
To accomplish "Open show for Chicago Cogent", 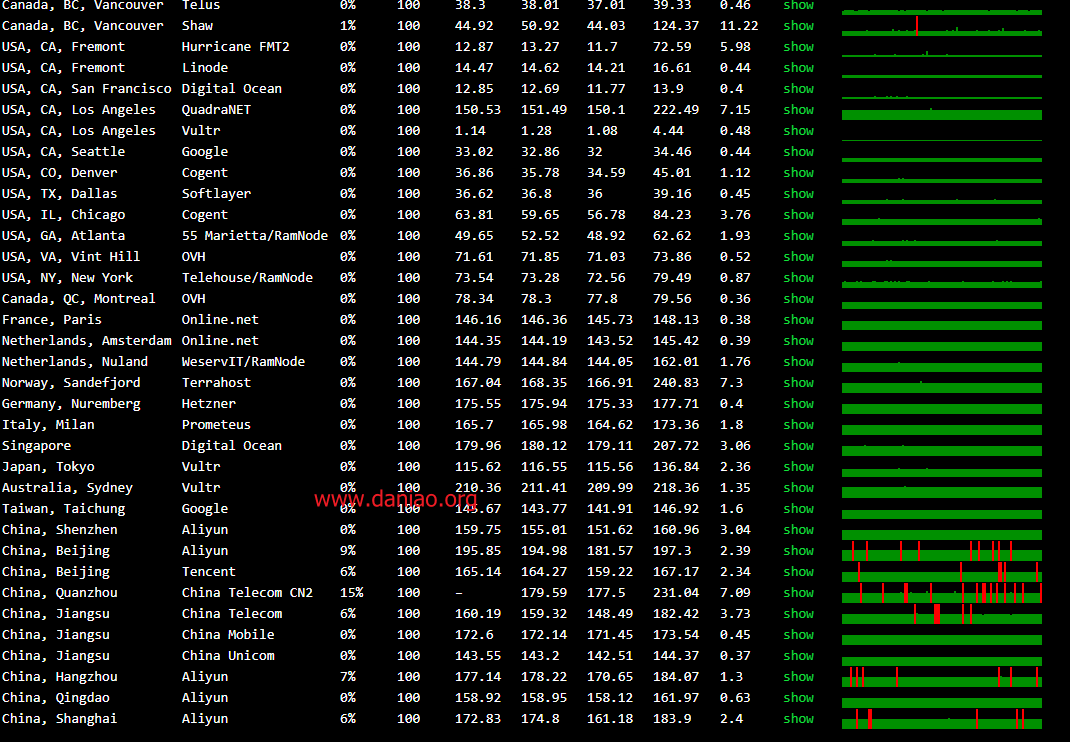I will [x=798, y=215].
